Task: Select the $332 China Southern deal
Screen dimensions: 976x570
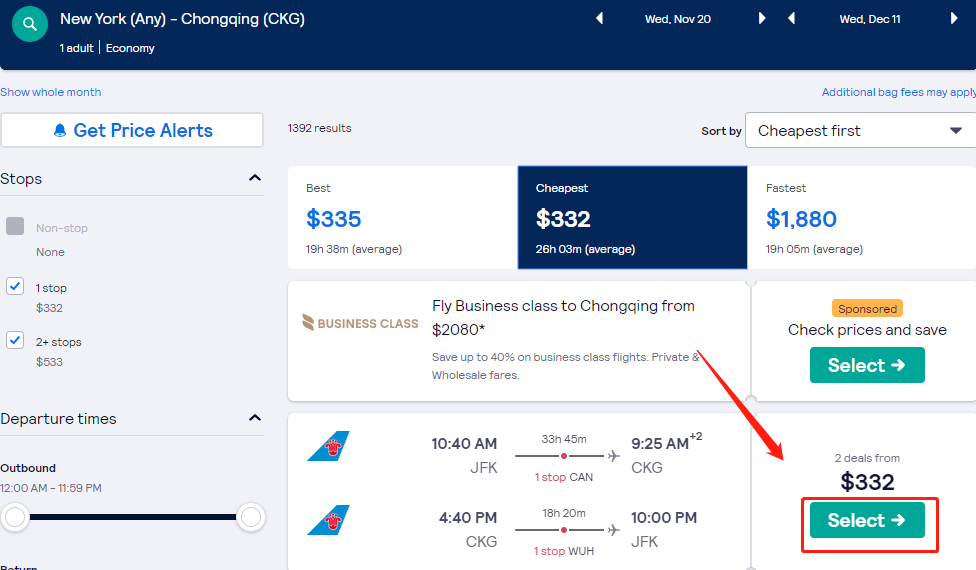Action: pyautogui.click(x=867, y=520)
